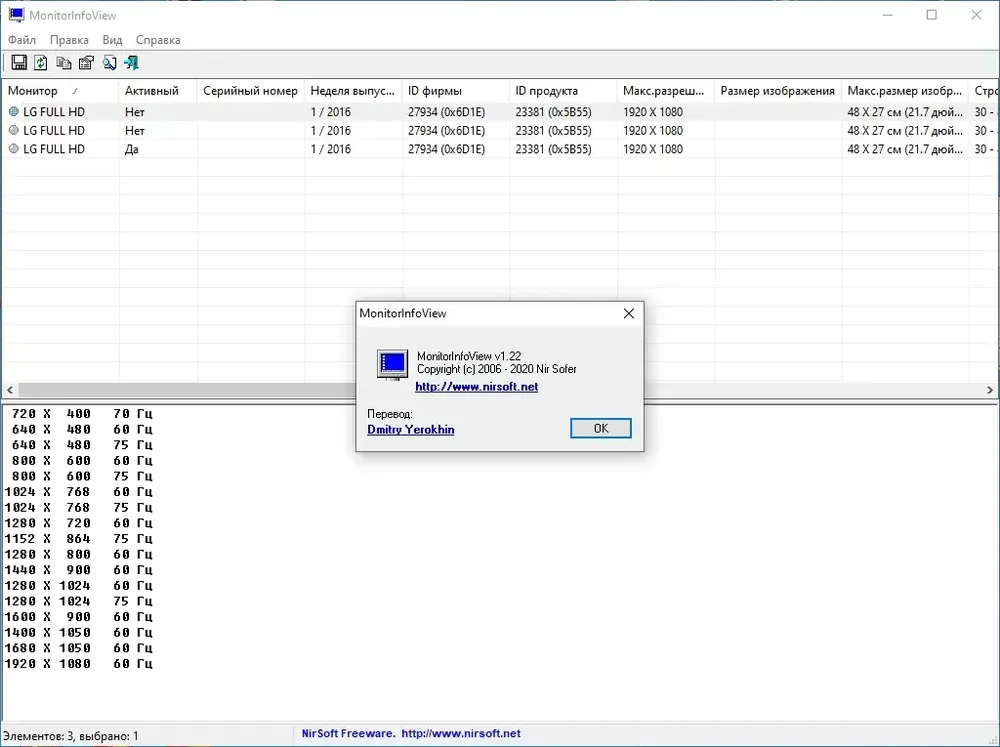Click the monitor icon of first LG FULL HD row
The width and height of the screenshot is (1000, 747).
[13, 112]
